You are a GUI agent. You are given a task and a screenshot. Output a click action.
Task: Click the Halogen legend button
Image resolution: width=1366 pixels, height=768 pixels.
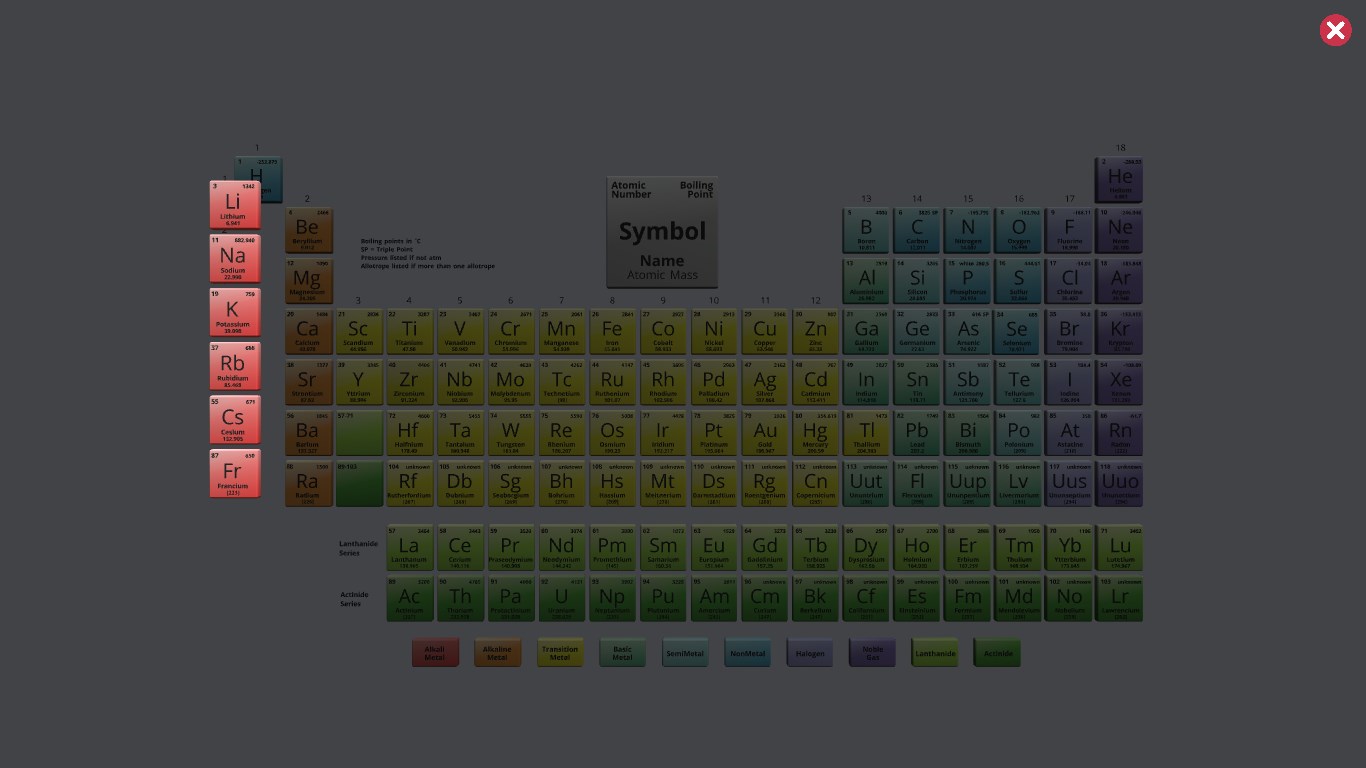pyautogui.click(x=809, y=653)
